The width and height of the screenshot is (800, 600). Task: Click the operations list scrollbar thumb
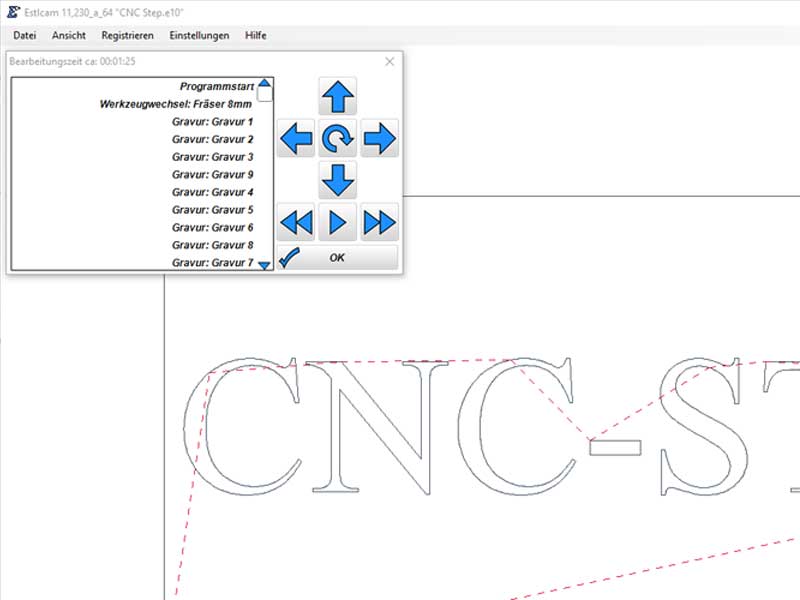265,94
